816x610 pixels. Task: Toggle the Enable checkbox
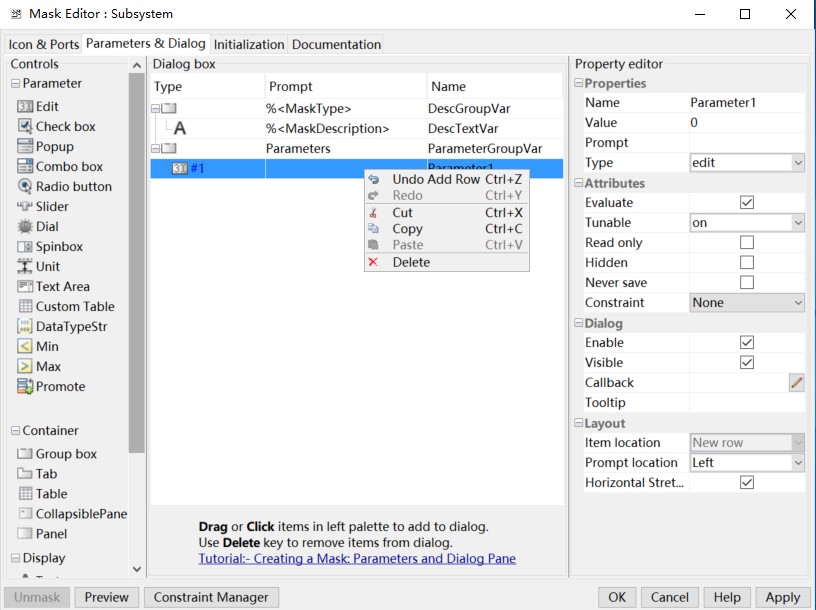pos(747,342)
